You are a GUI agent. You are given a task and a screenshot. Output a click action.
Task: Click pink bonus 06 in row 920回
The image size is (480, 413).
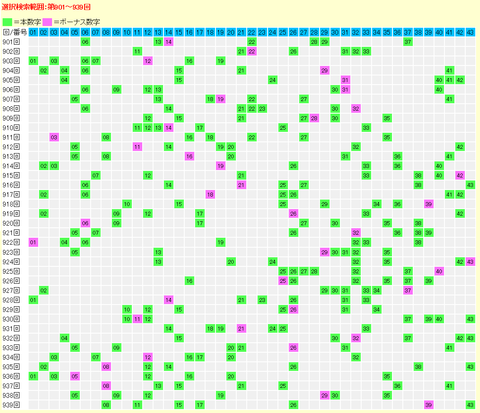tap(85, 223)
